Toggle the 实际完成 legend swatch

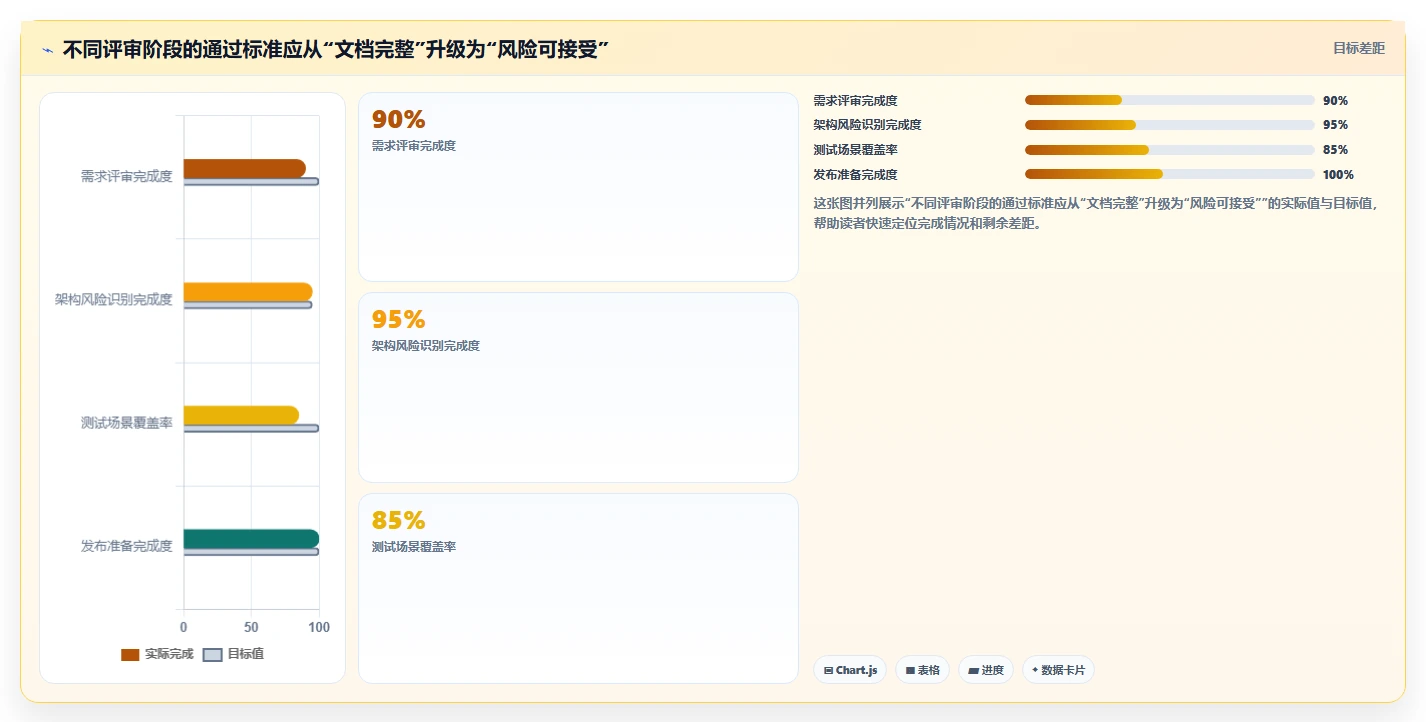(130, 654)
